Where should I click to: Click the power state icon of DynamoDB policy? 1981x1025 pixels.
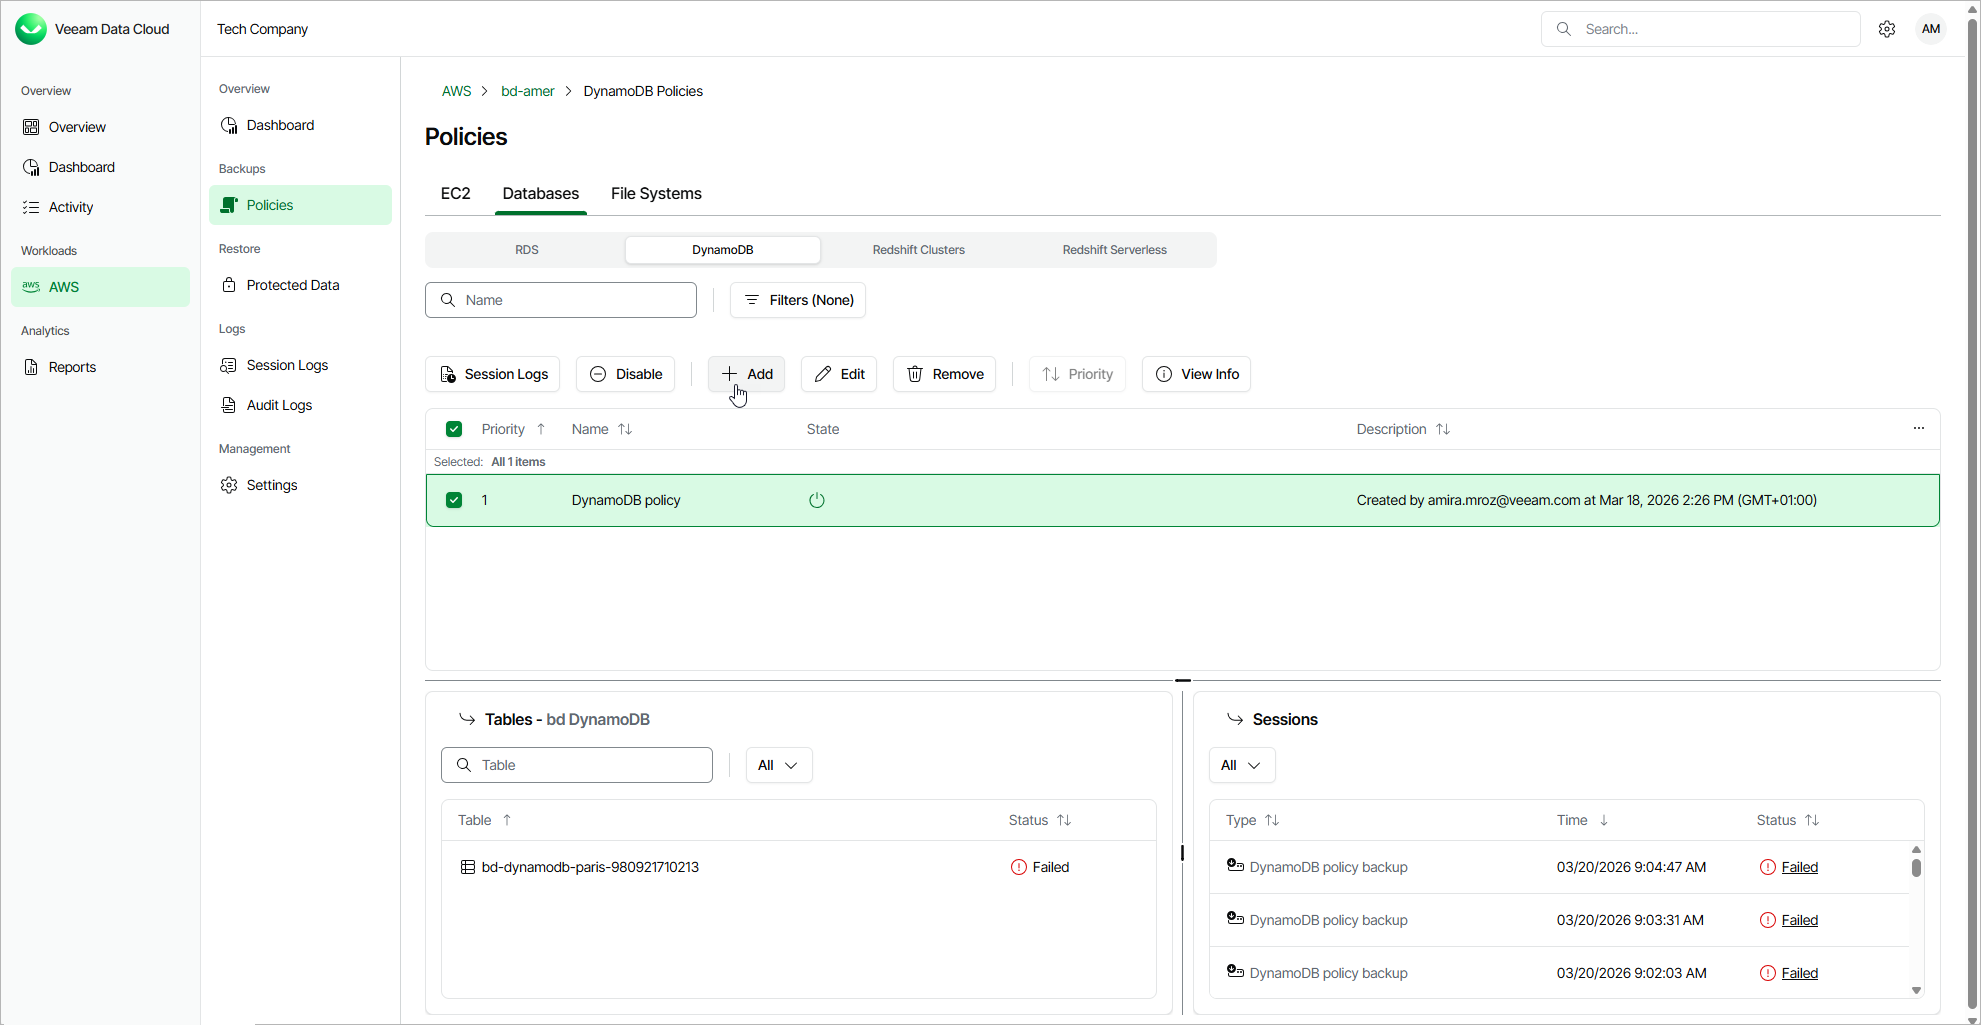click(817, 500)
